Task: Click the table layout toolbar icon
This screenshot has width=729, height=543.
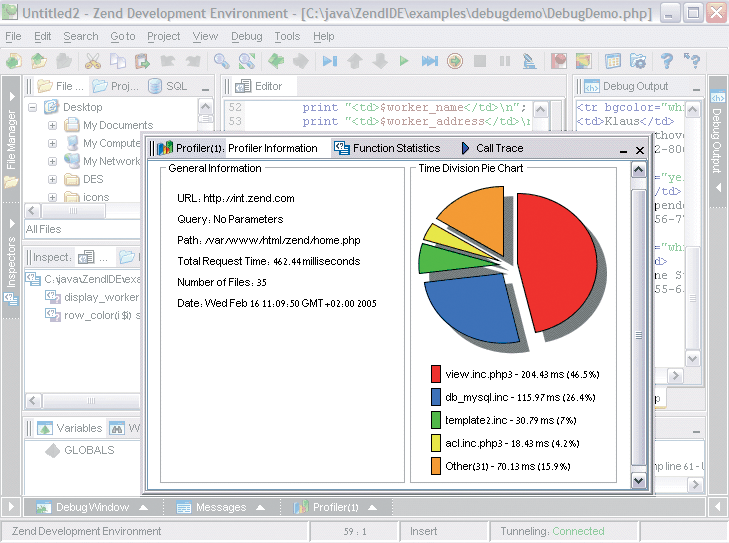Action: click(x=613, y=61)
